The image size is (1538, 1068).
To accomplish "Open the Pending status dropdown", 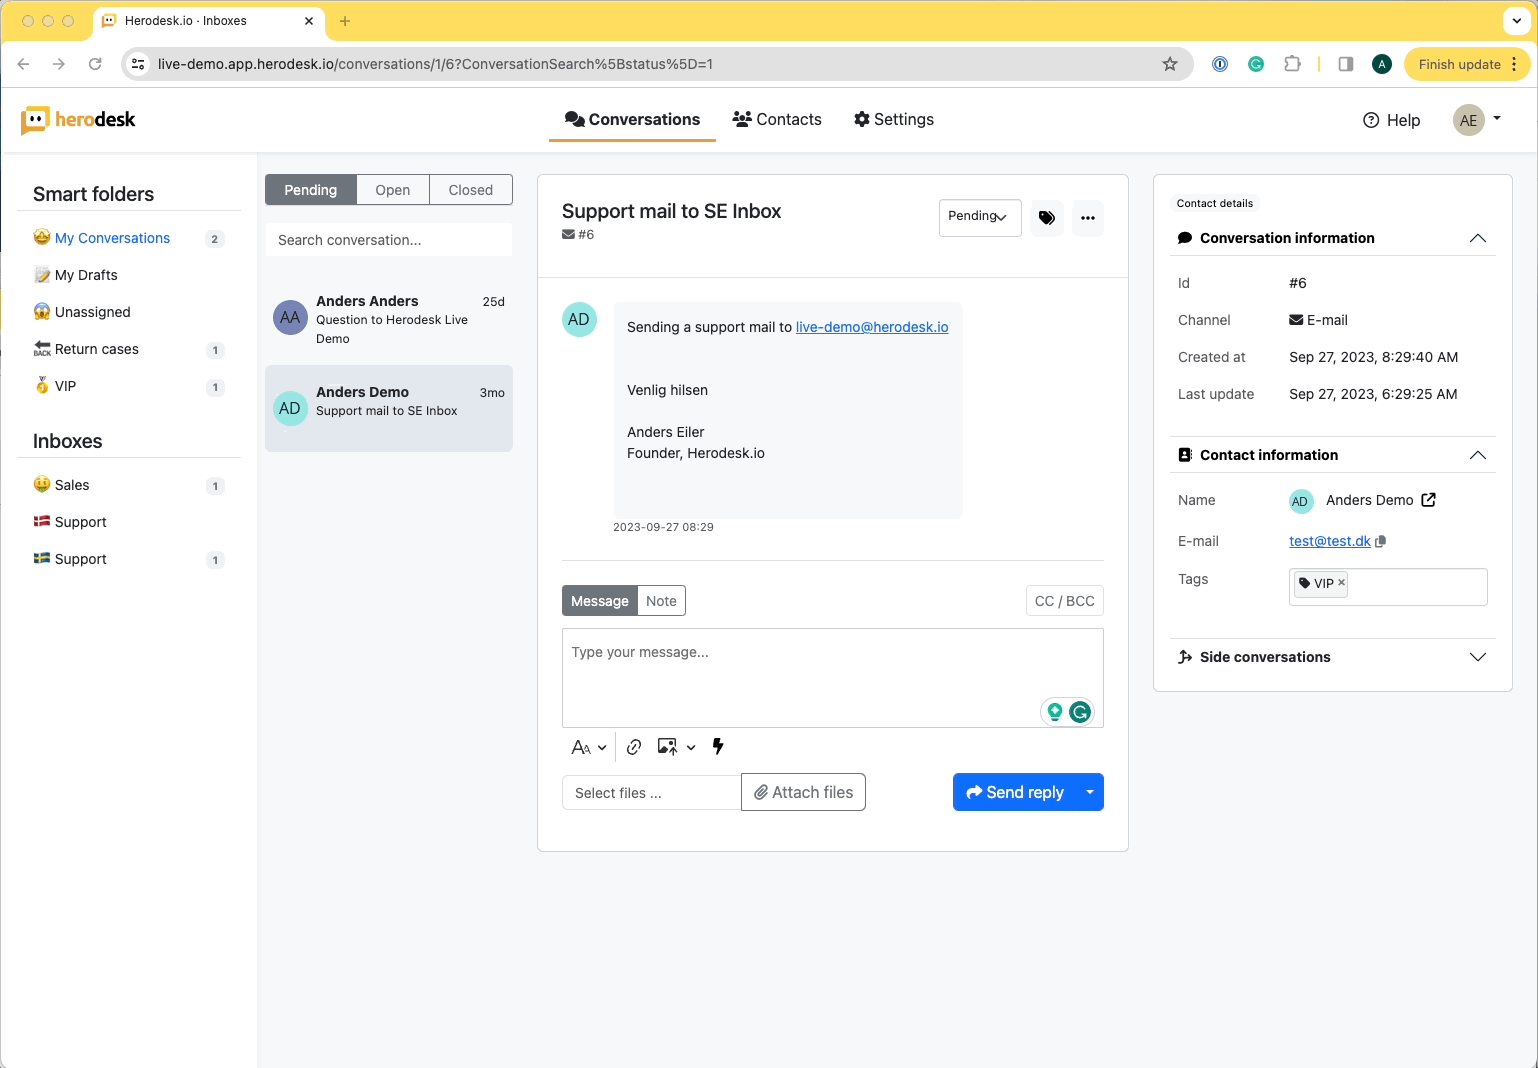I will pyautogui.click(x=979, y=217).
